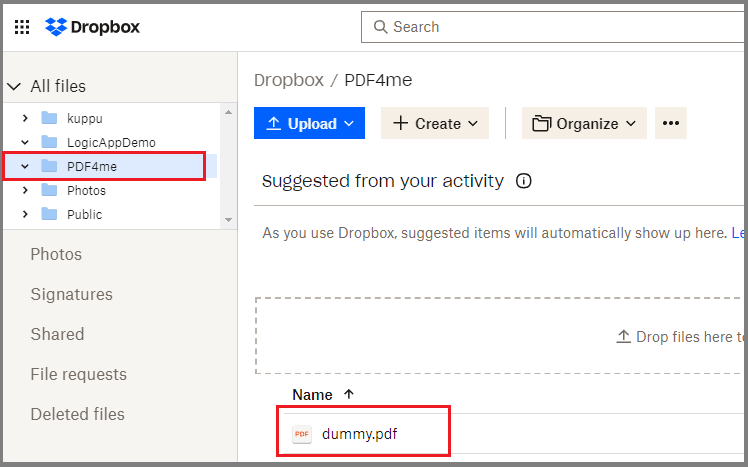This screenshot has height=467, width=748.
Task: Open the Photos folder in the tree
Action: (86, 190)
